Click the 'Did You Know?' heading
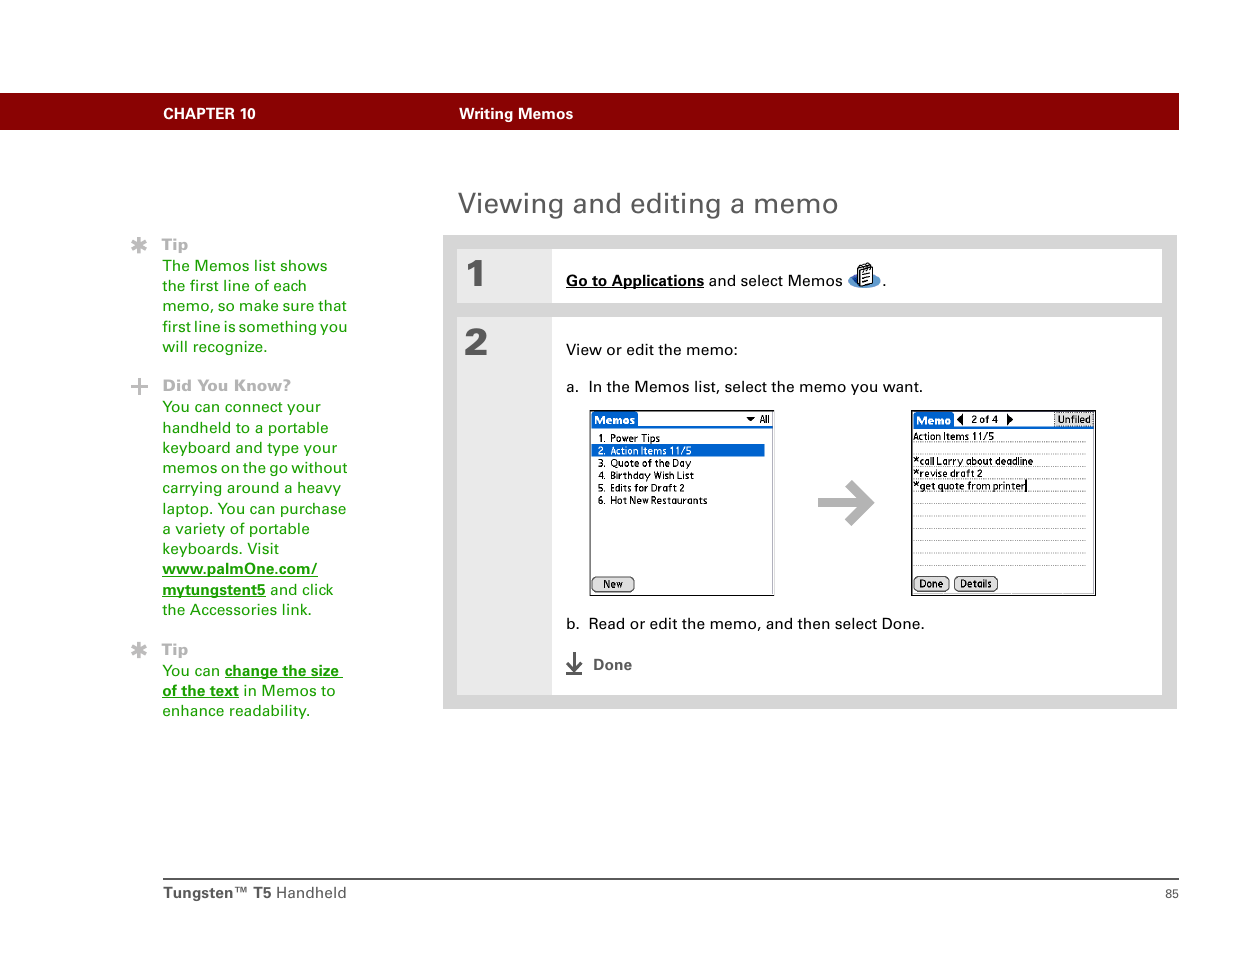 coord(227,386)
